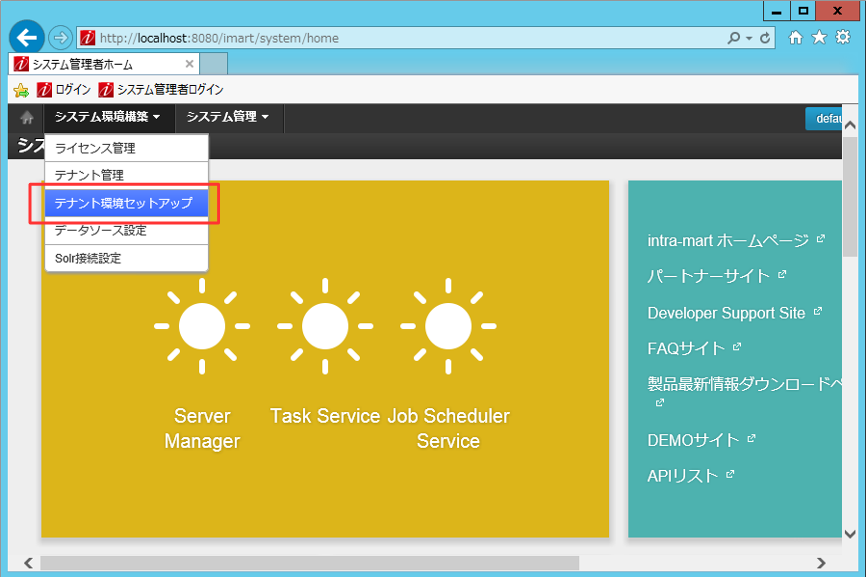
Task: Click the add-to-favorites-bar star icon
Action: tap(21, 90)
